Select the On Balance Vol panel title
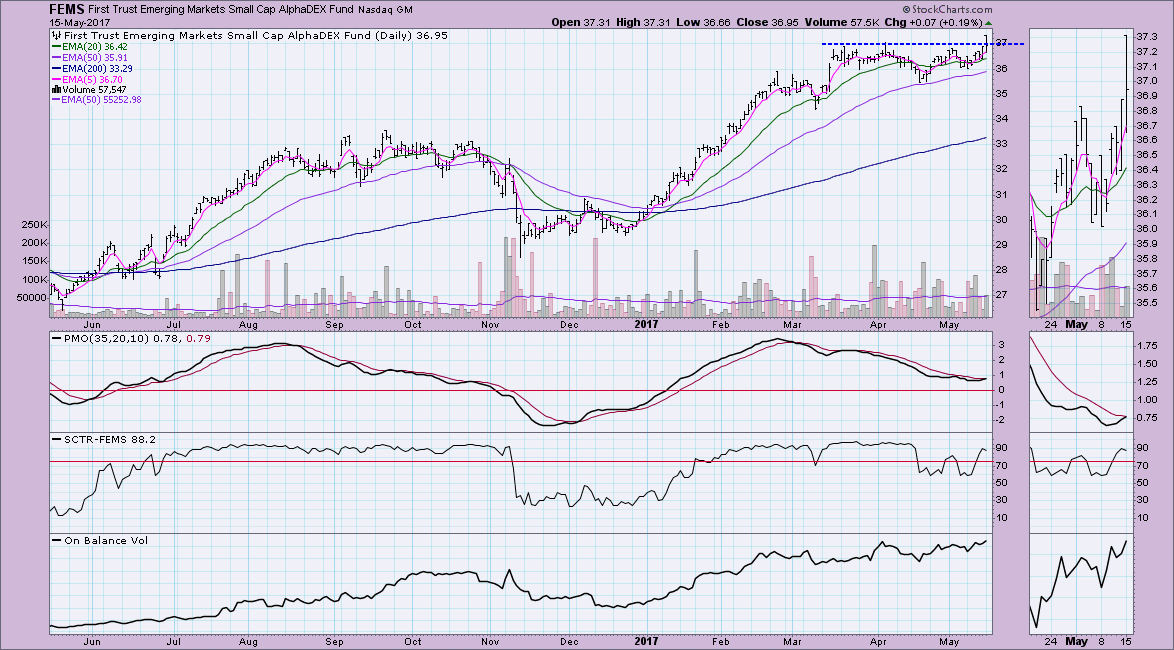The width and height of the screenshot is (1174, 650). pyautogui.click(x=99, y=540)
